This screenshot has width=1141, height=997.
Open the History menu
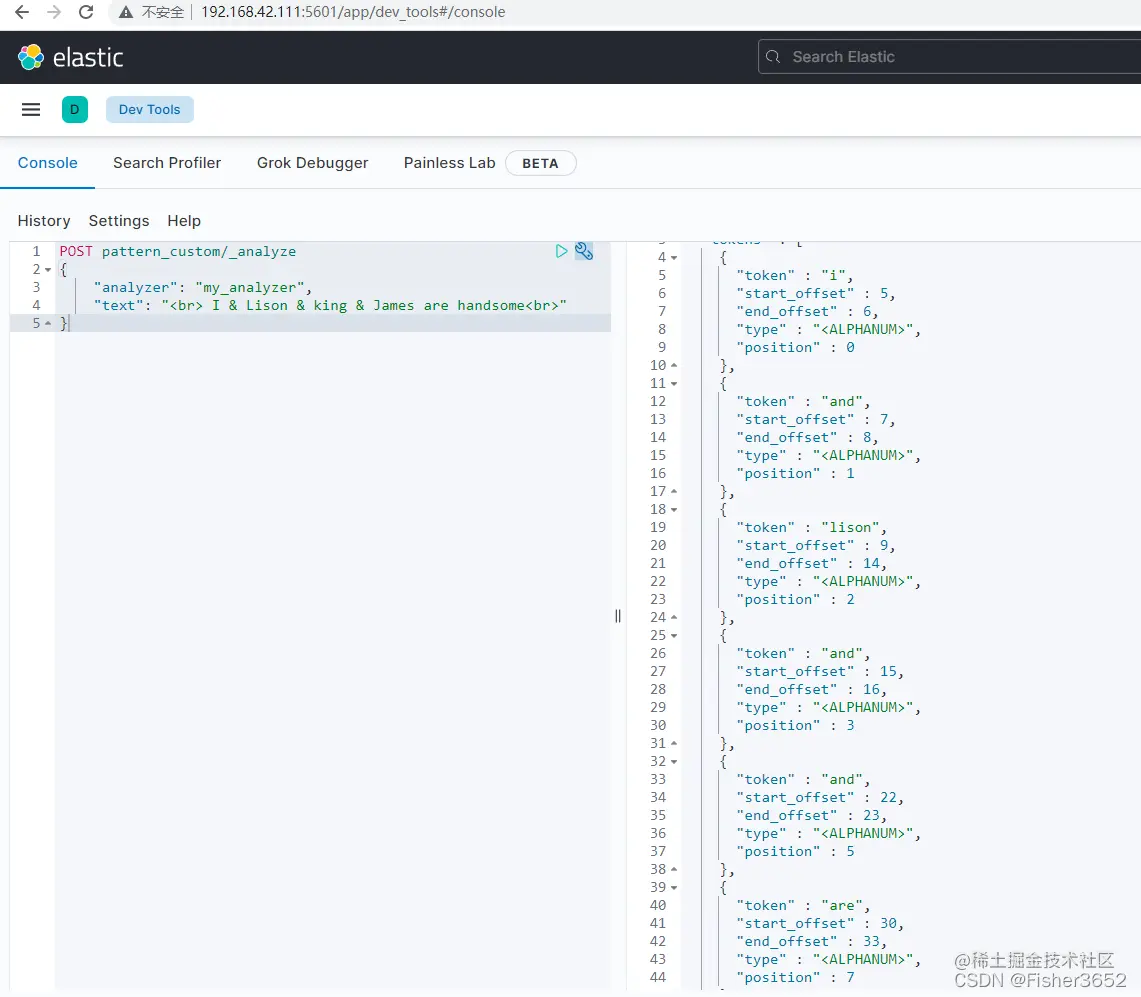tap(44, 221)
